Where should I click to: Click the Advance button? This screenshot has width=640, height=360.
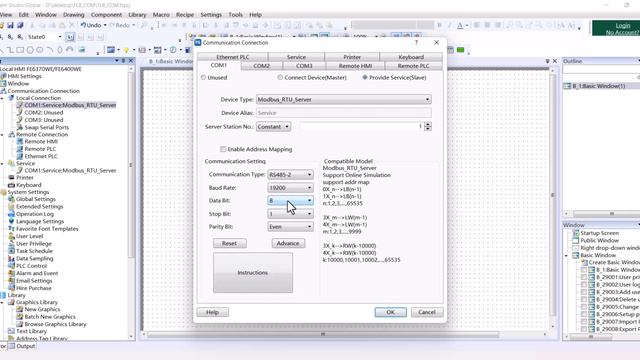[x=288, y=243]
